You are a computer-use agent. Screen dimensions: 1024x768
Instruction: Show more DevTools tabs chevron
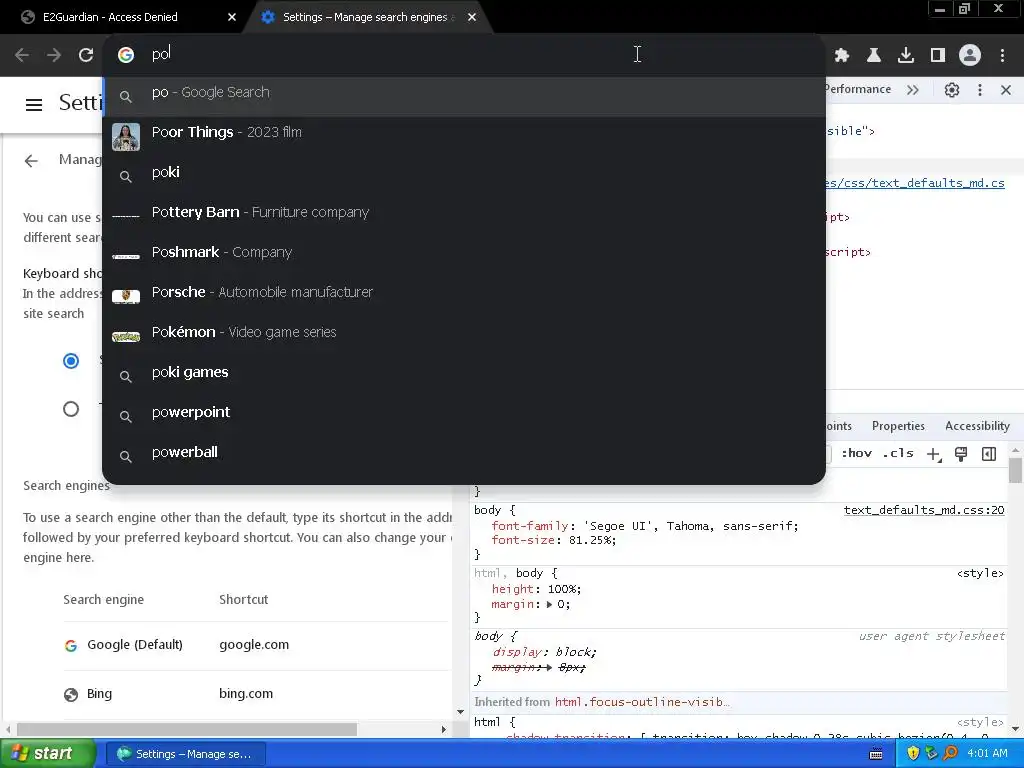click(x=912, y=90)
